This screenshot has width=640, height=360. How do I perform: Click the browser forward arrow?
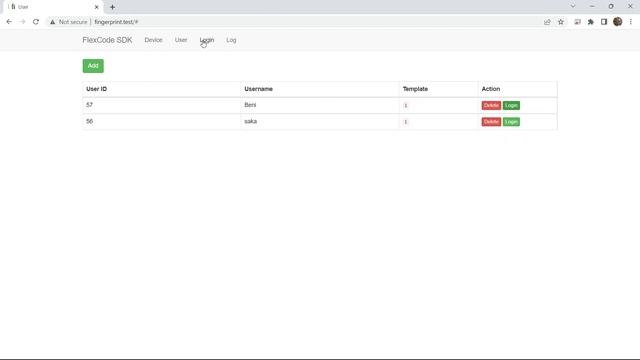(22, 22)
